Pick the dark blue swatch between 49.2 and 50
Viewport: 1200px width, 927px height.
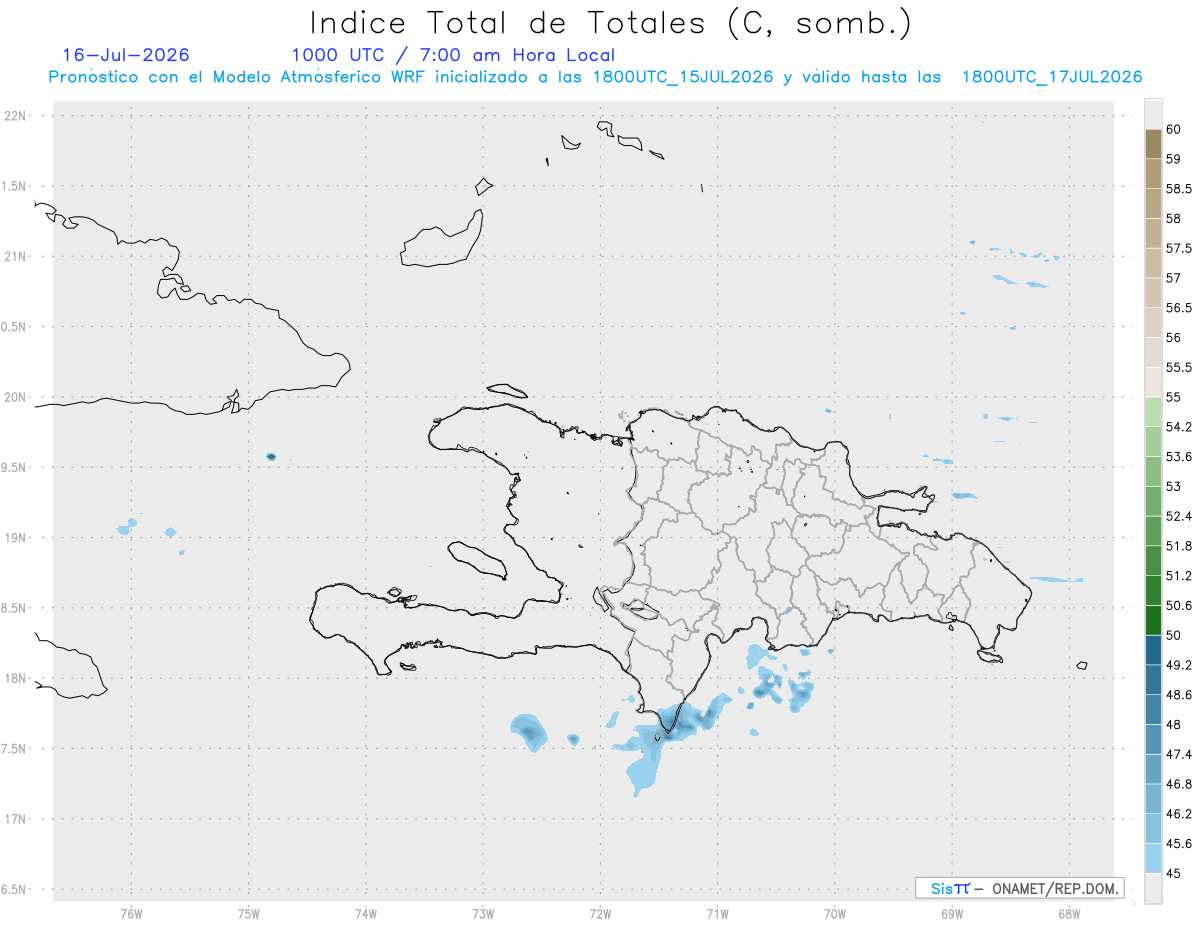pos(1153,650)
